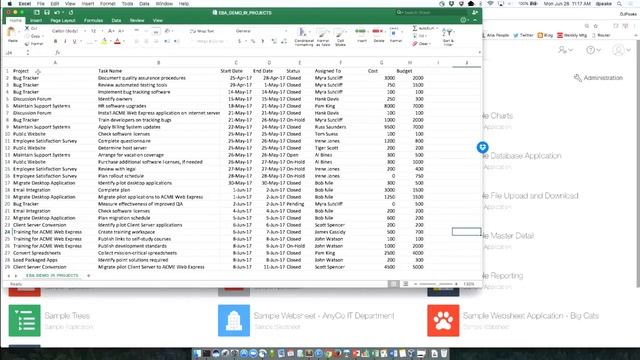Switch to Page Layout view in status bar
The image size is (640, 360).
tap(405, 284)
